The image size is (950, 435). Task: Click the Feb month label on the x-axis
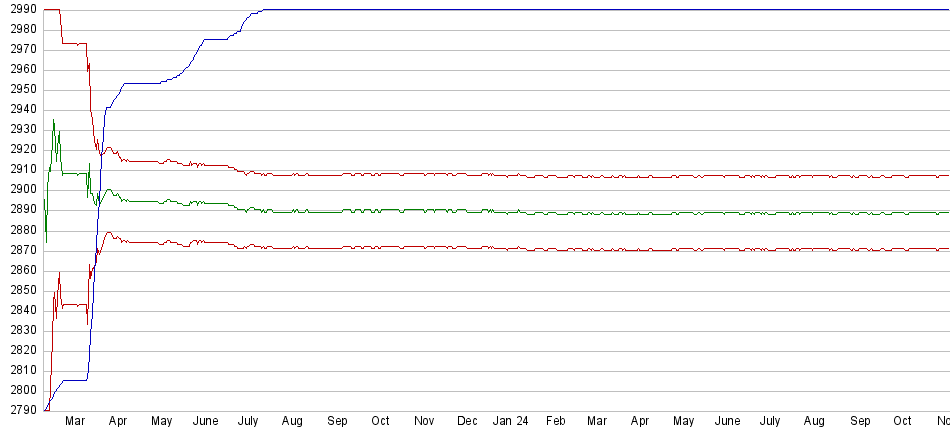point(555,421)
